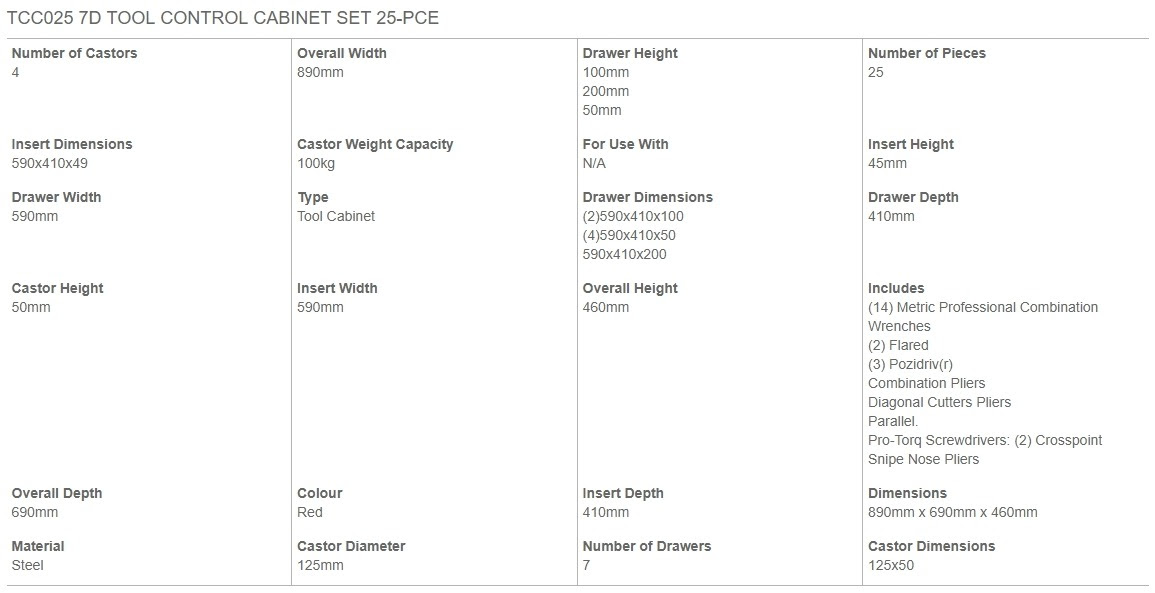This screenshot has height=593, width=1155.
Task: Select the Castor Height value 50mm
Action: 31,308
